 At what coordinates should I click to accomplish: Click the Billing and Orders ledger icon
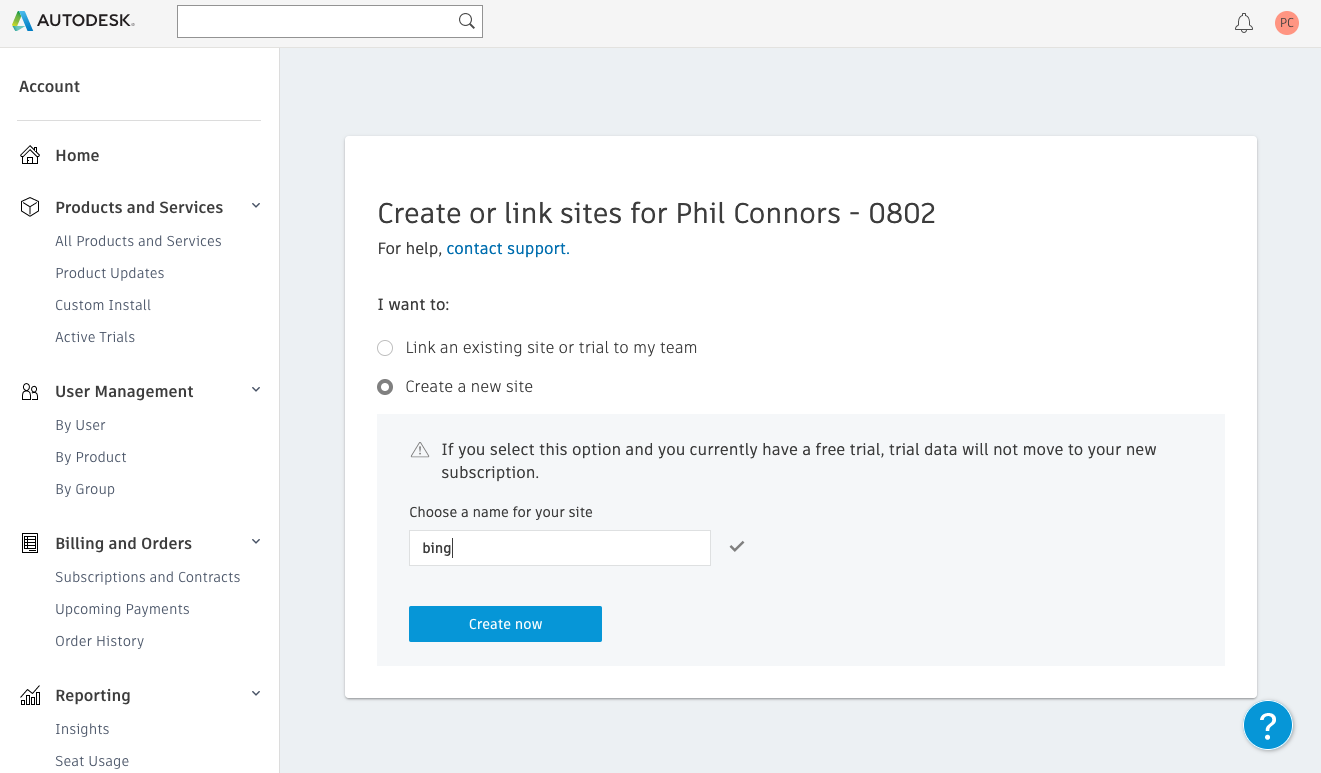point(30,541)
